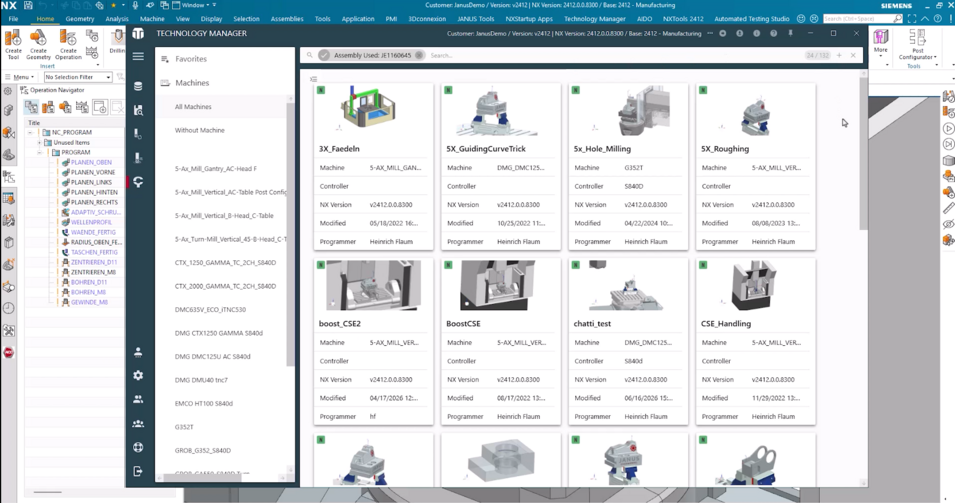The image size is (955, 503).
Task: Select the Machines section header
Action: pyautogui.click(x=192, y=83)
